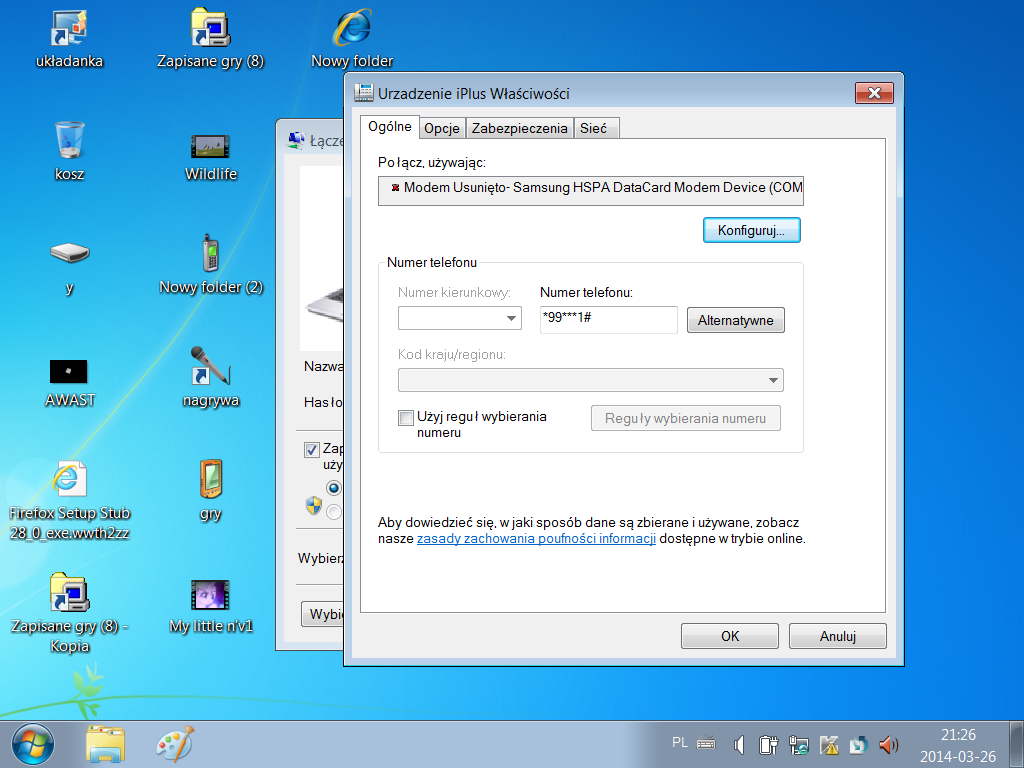Click the clock showing 21:26
The width and height of the screenshot is (1024, 768).
point(958,735)
